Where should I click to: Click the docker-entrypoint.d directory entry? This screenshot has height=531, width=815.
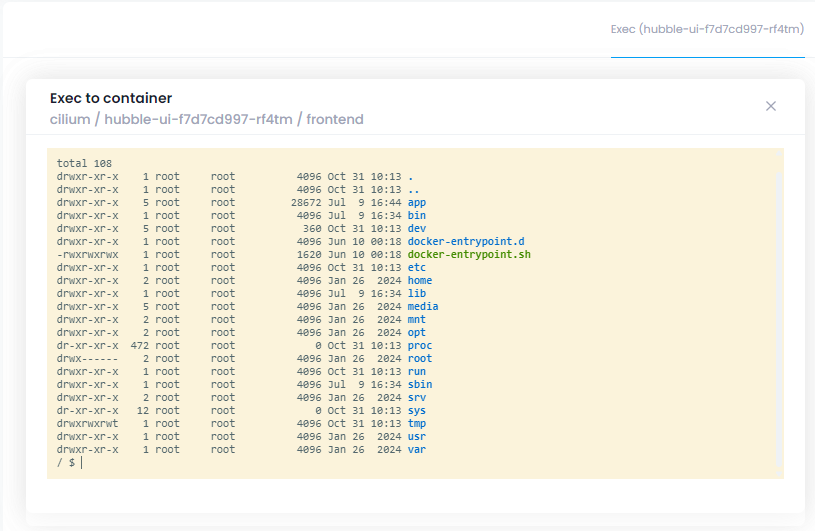click(x=465, y=242)
